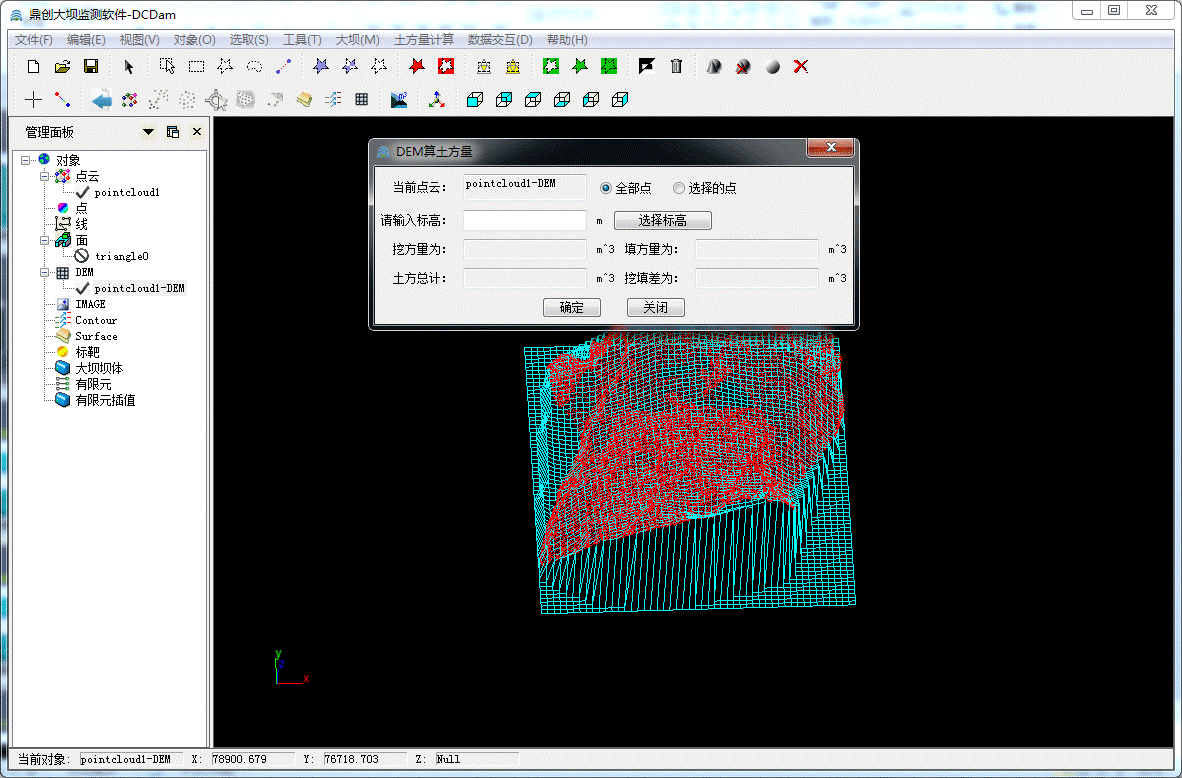Select the crosshair tool icon
This screenshot has height=778, width=1182.
(x=34, y=99)
